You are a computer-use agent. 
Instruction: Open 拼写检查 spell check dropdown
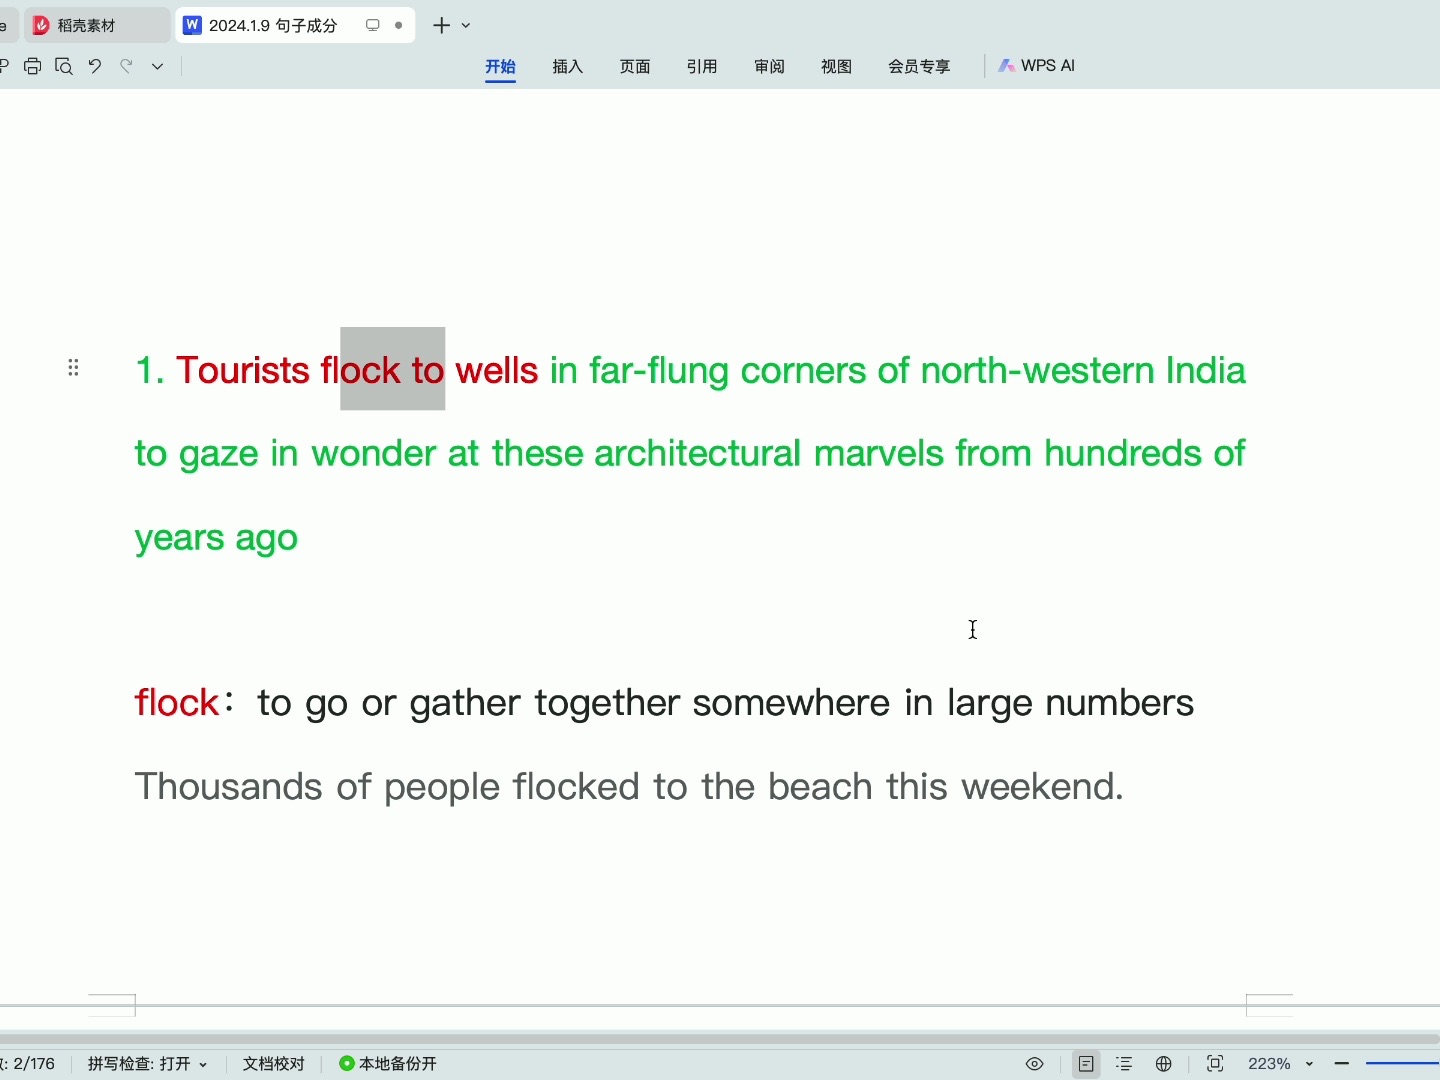pos(147,1063)
